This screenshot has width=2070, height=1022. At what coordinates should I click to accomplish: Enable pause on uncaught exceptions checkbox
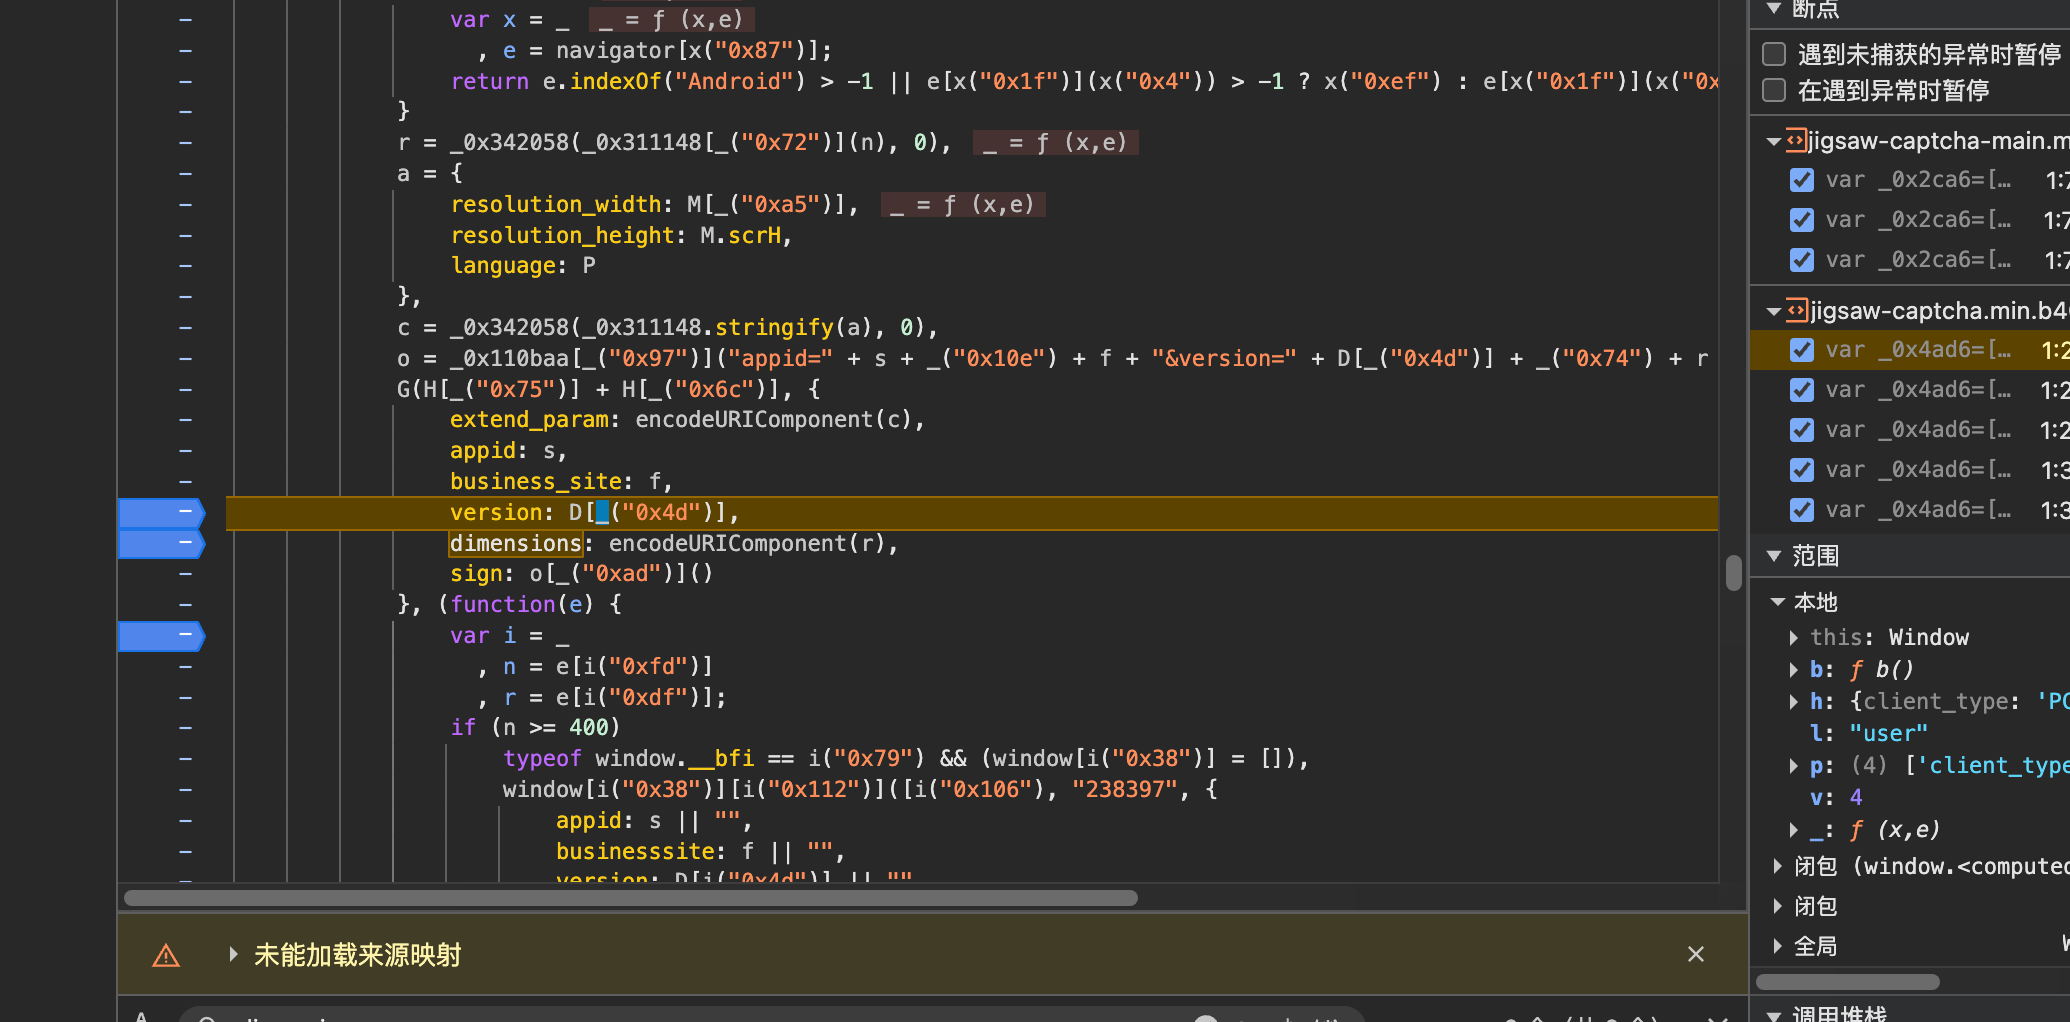point(1774,54)
